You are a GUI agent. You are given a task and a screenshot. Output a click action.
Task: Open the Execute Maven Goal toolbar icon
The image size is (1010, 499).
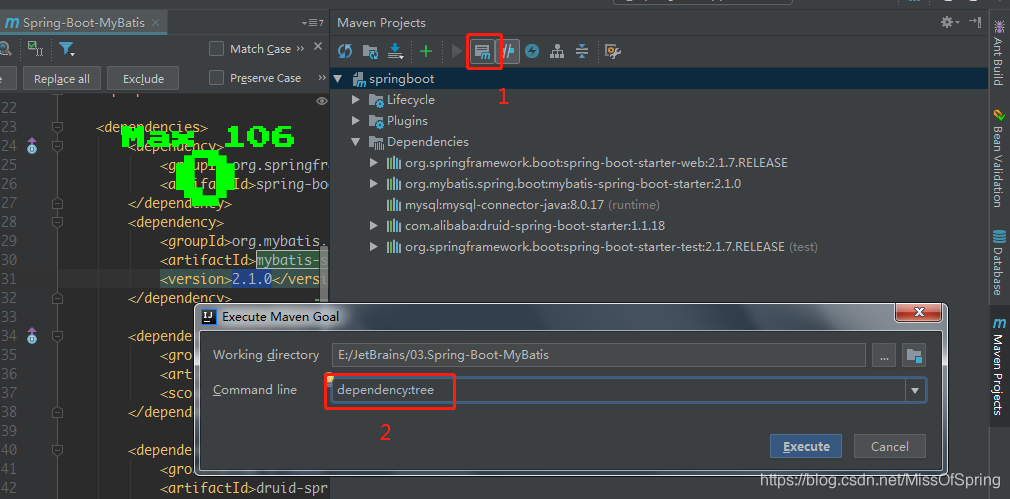click(x=482, y=52)
